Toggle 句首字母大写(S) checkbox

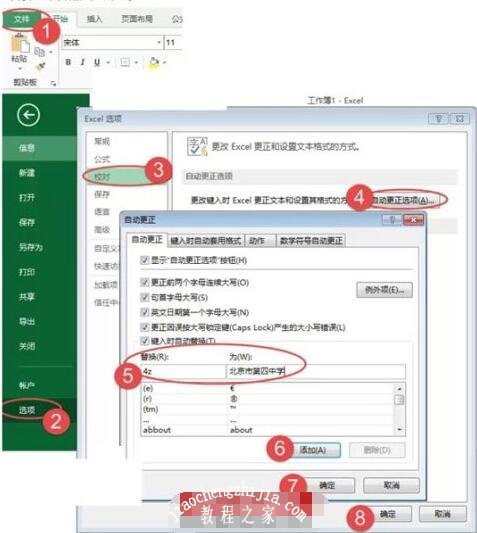pos(144,297)
